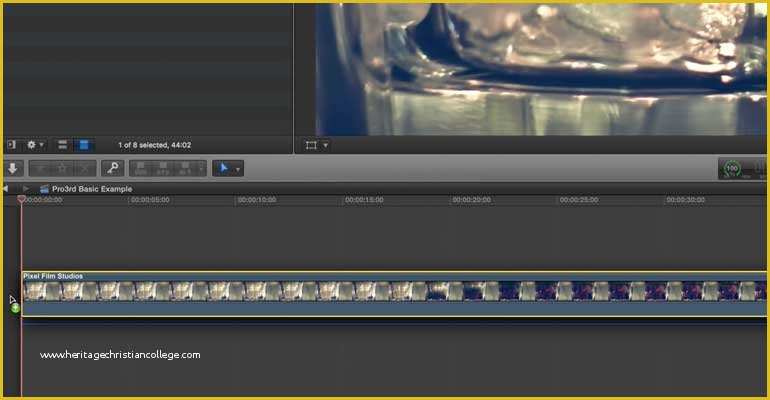Mark the selection as Favorite
The width and height of the screenshot is (770, 400).
(40, 169)
